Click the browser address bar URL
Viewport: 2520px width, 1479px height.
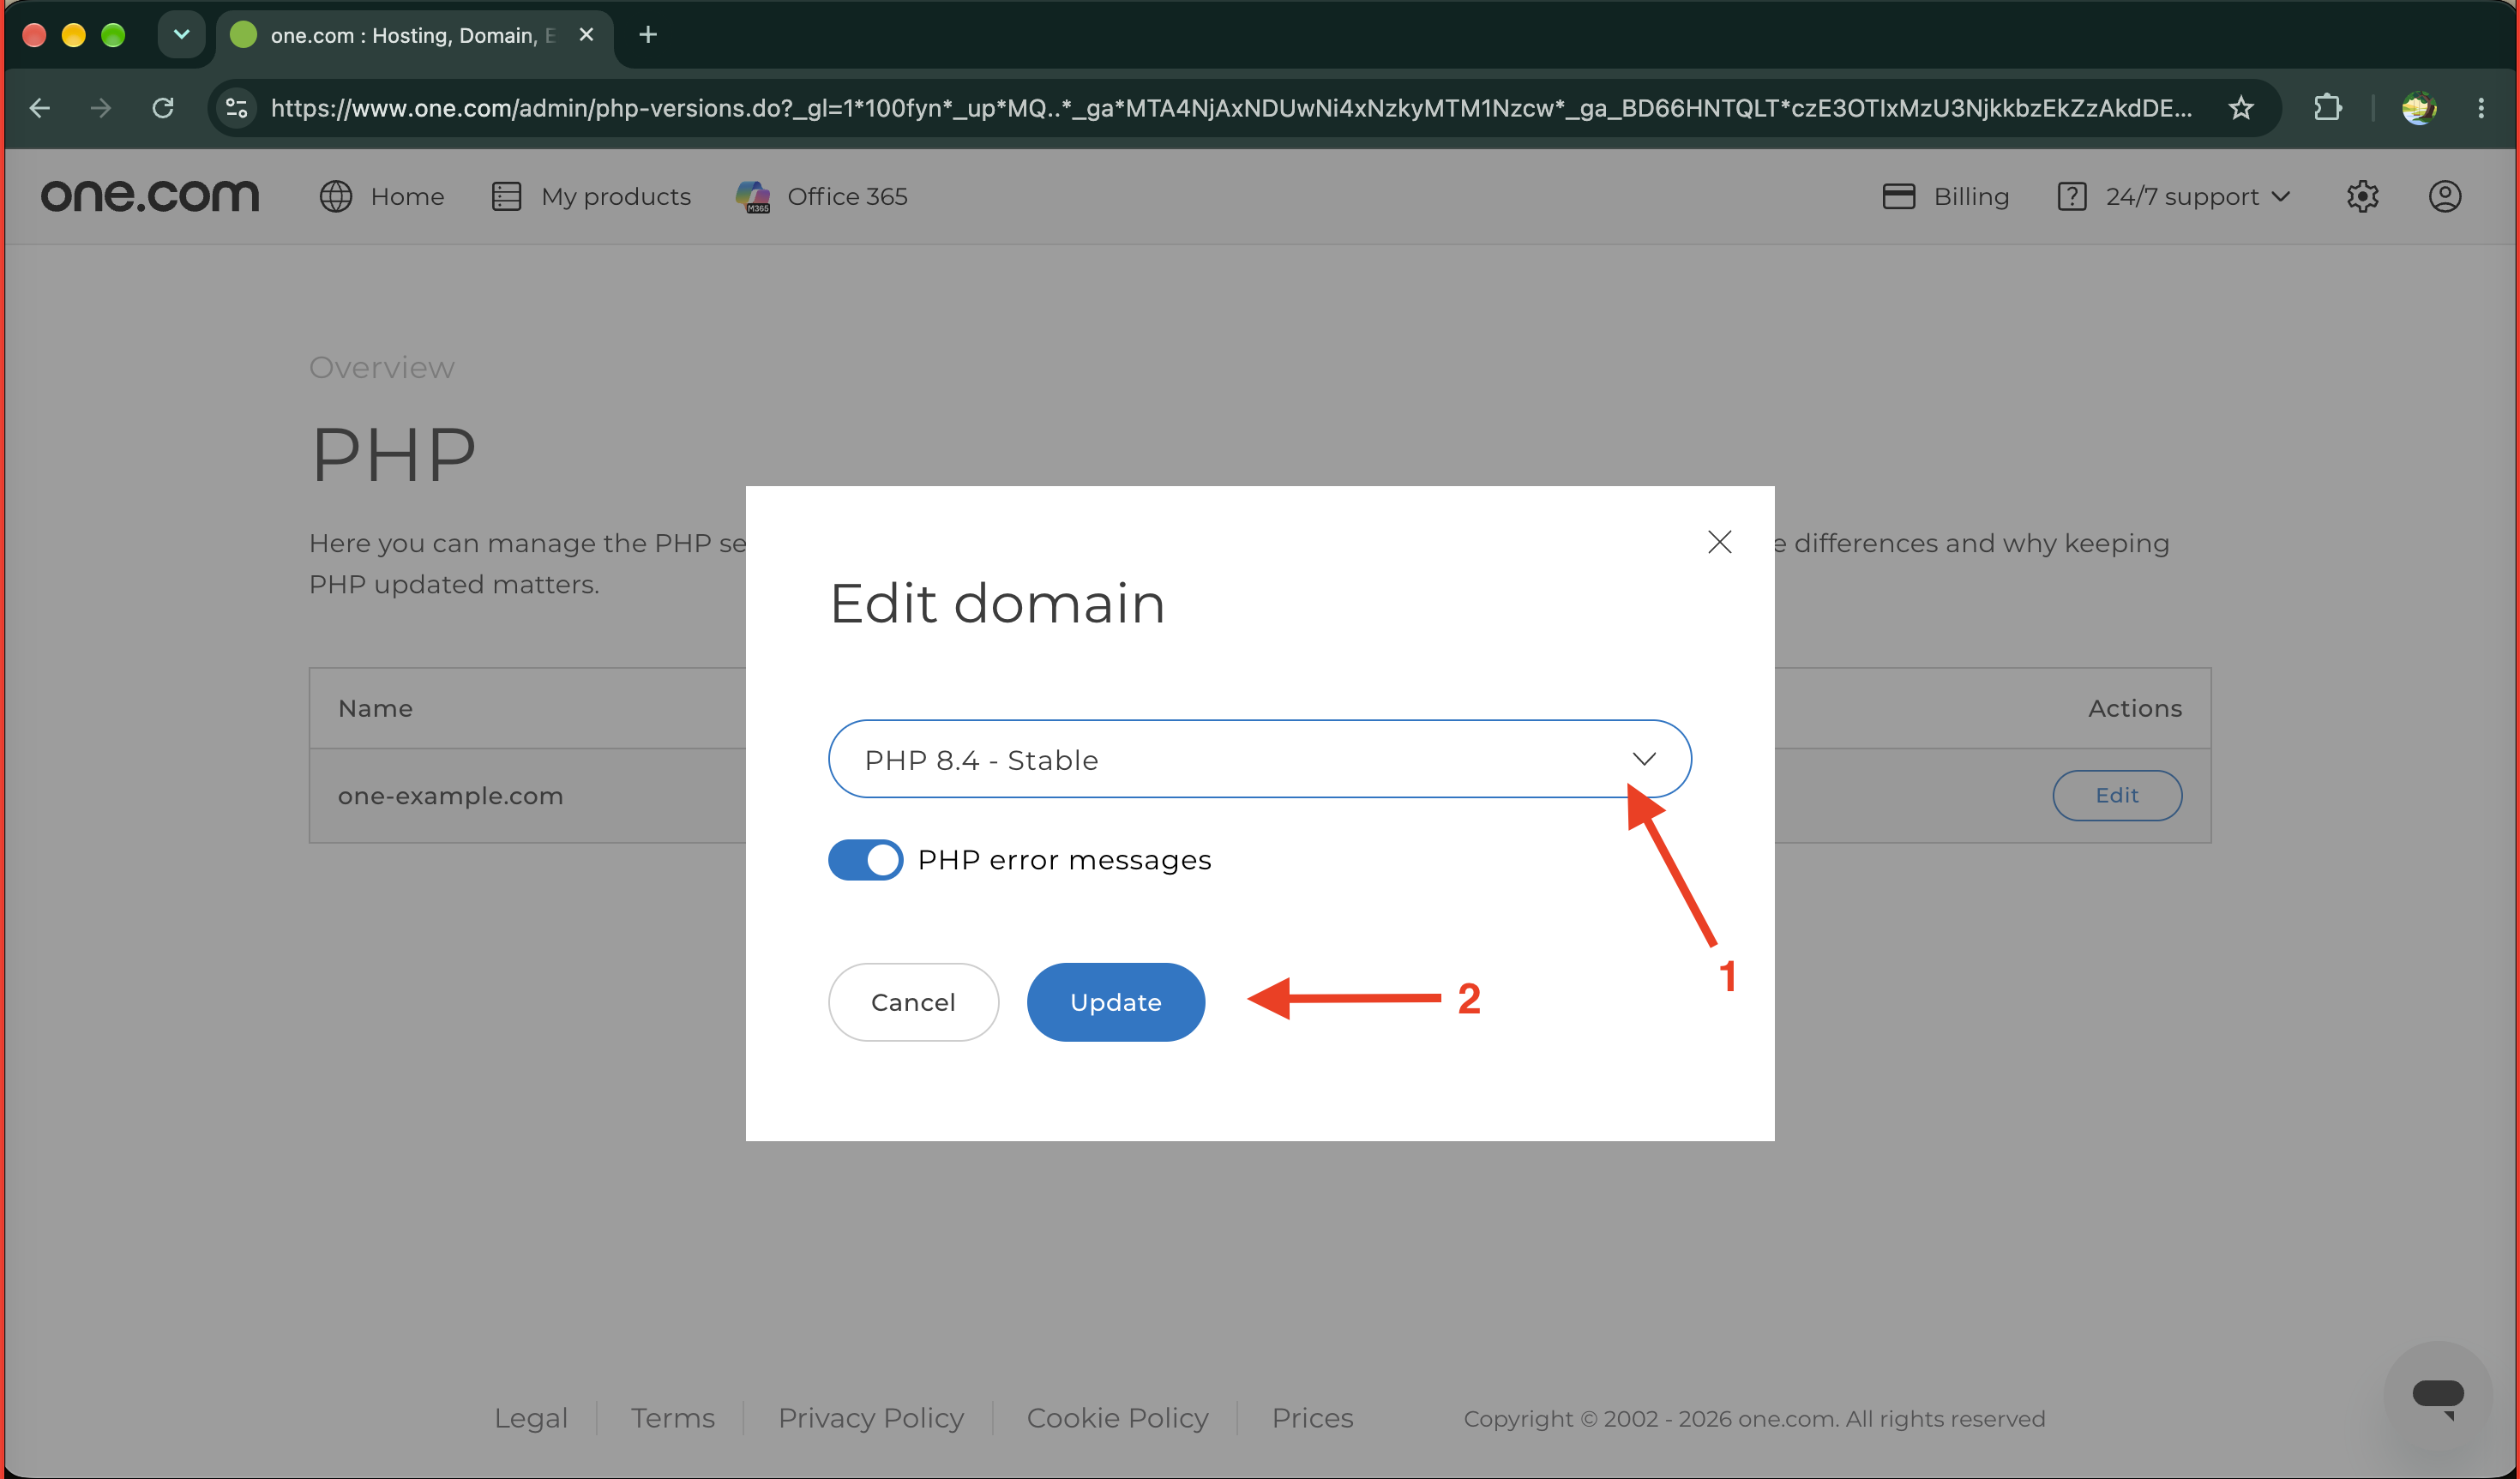[x=1230, y=108]
